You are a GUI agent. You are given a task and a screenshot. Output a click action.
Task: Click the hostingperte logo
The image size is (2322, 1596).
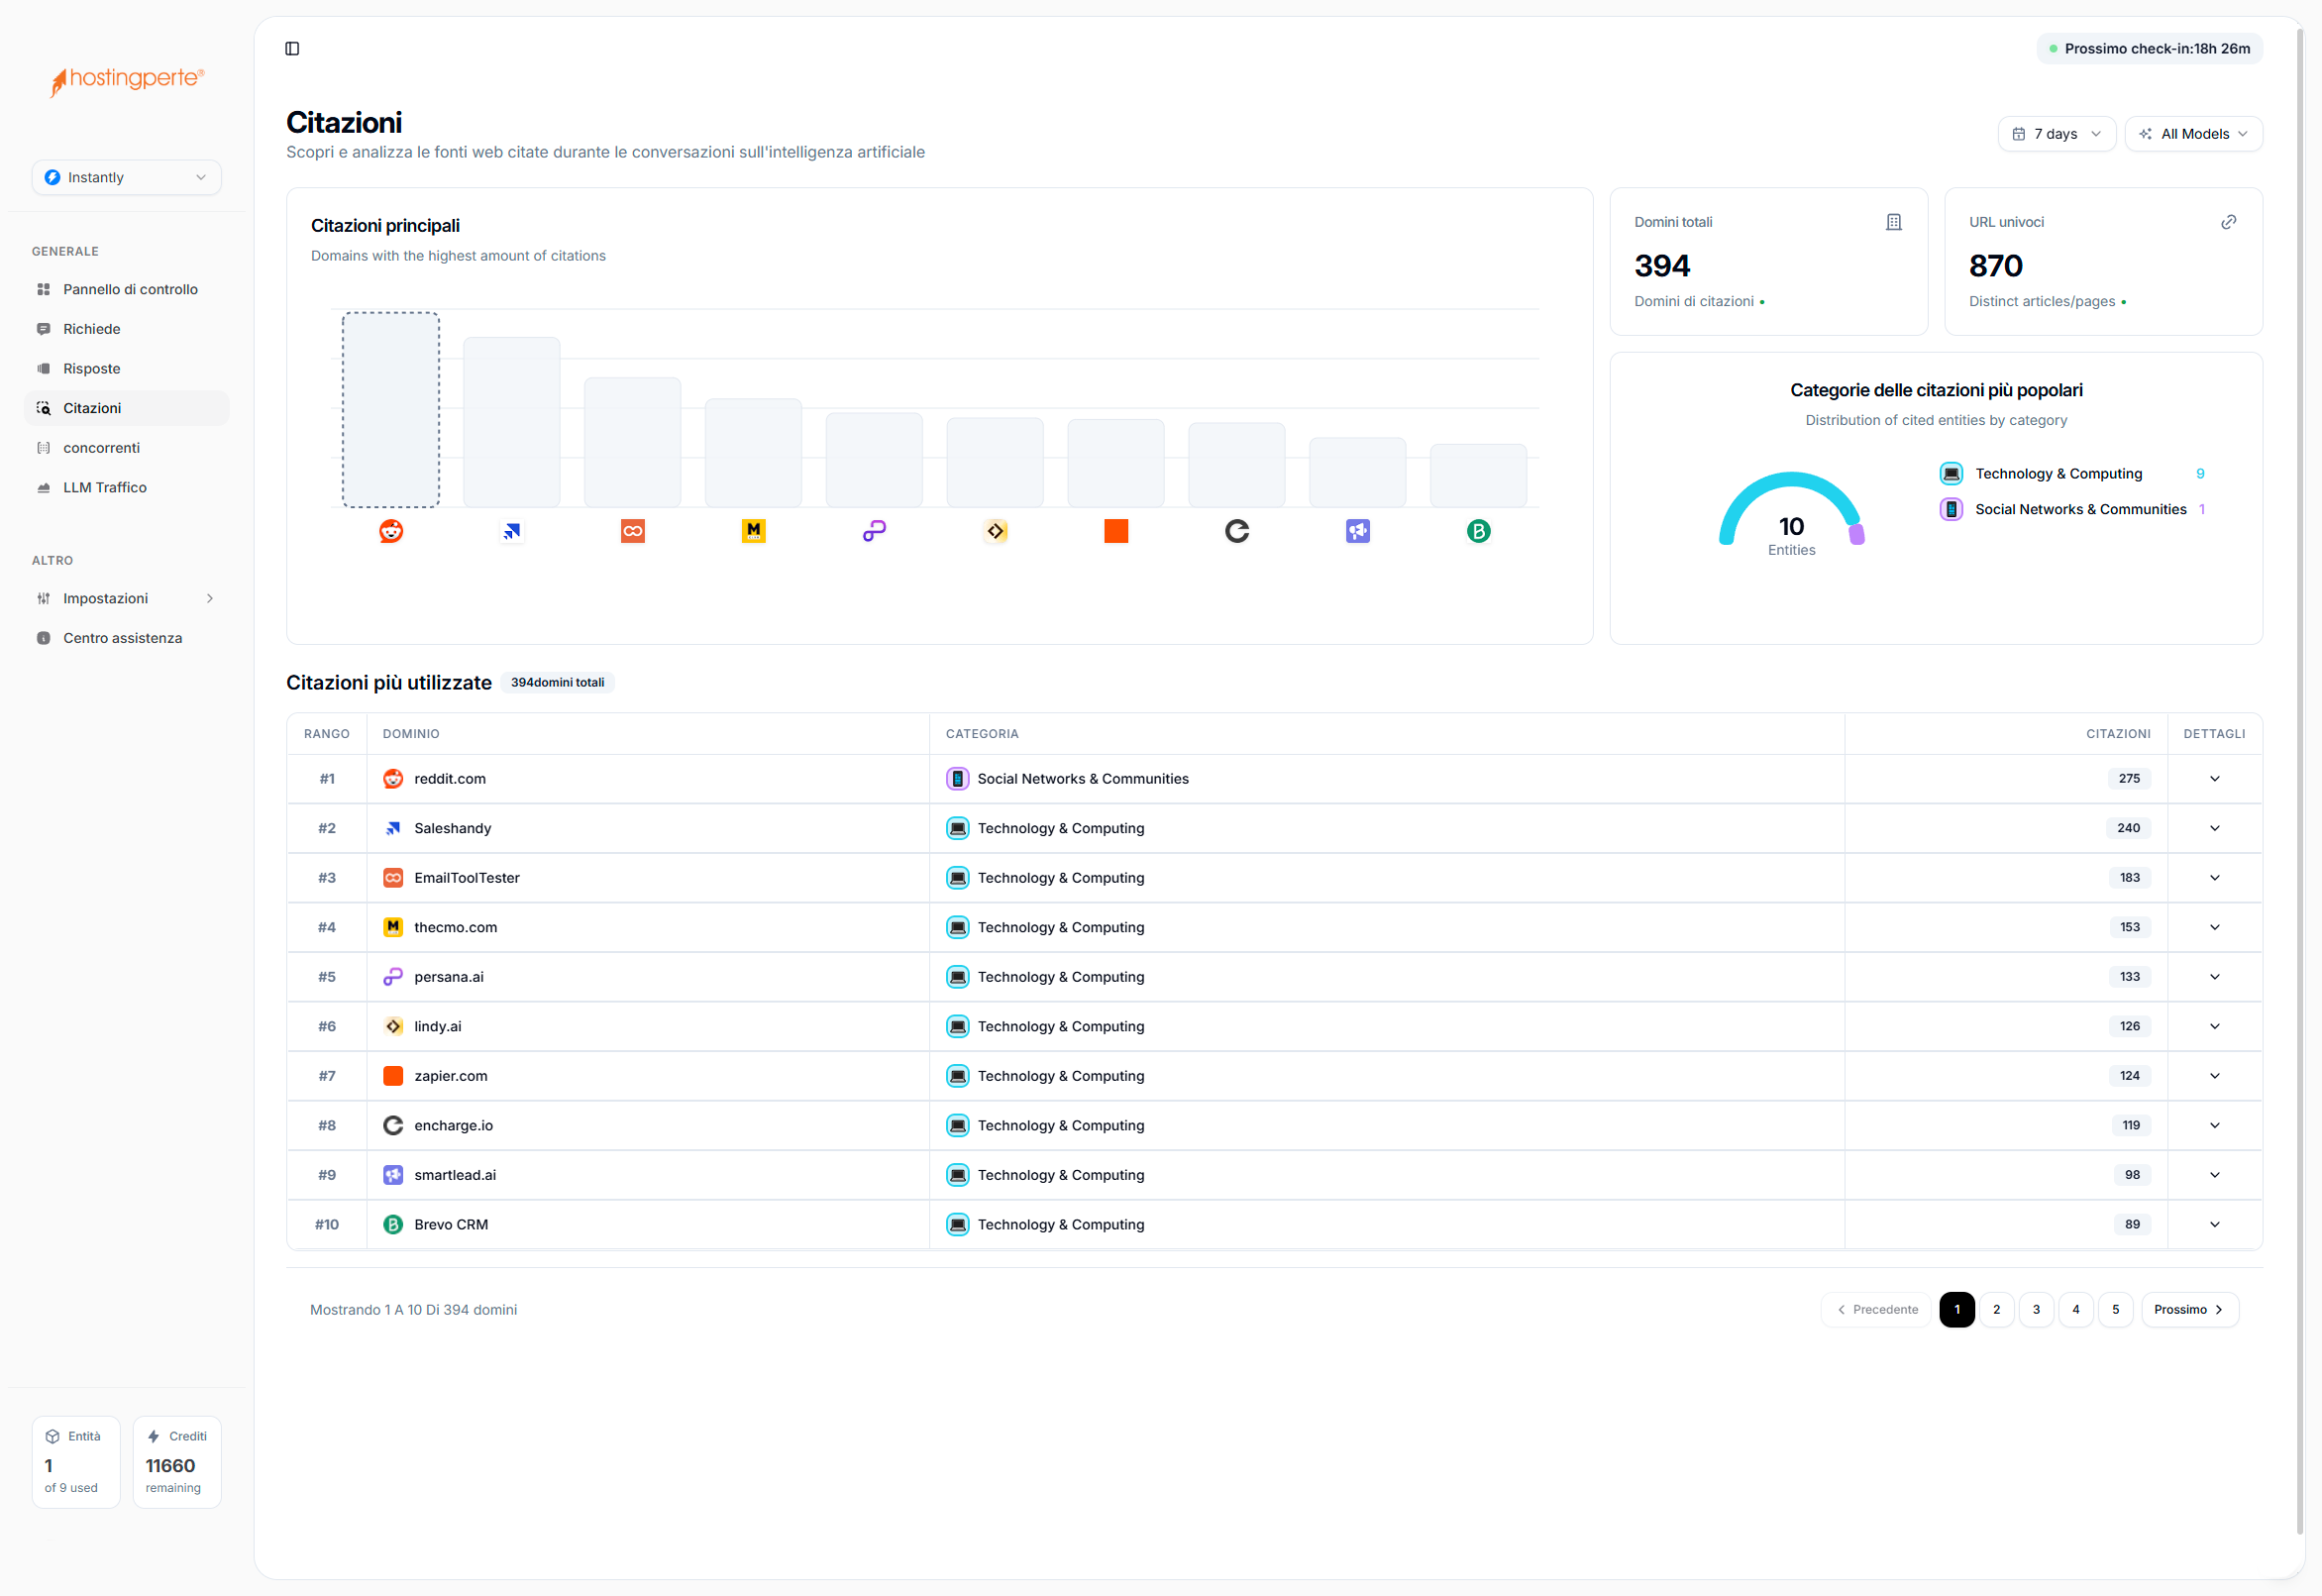pos(127,80)
